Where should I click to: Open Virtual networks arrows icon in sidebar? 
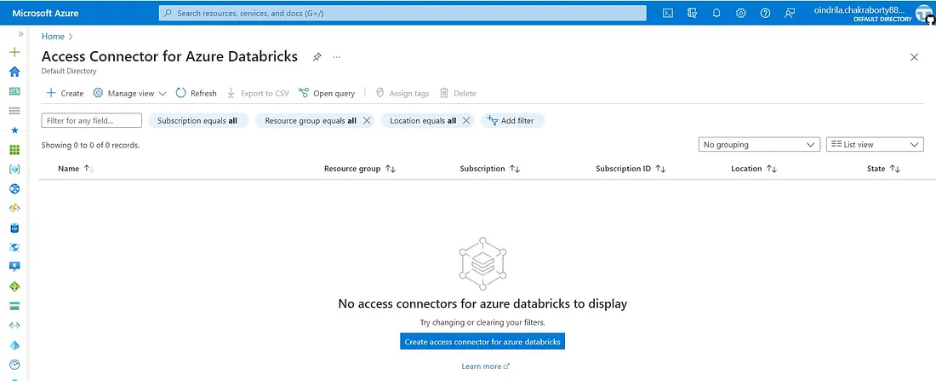pos(15,325)
